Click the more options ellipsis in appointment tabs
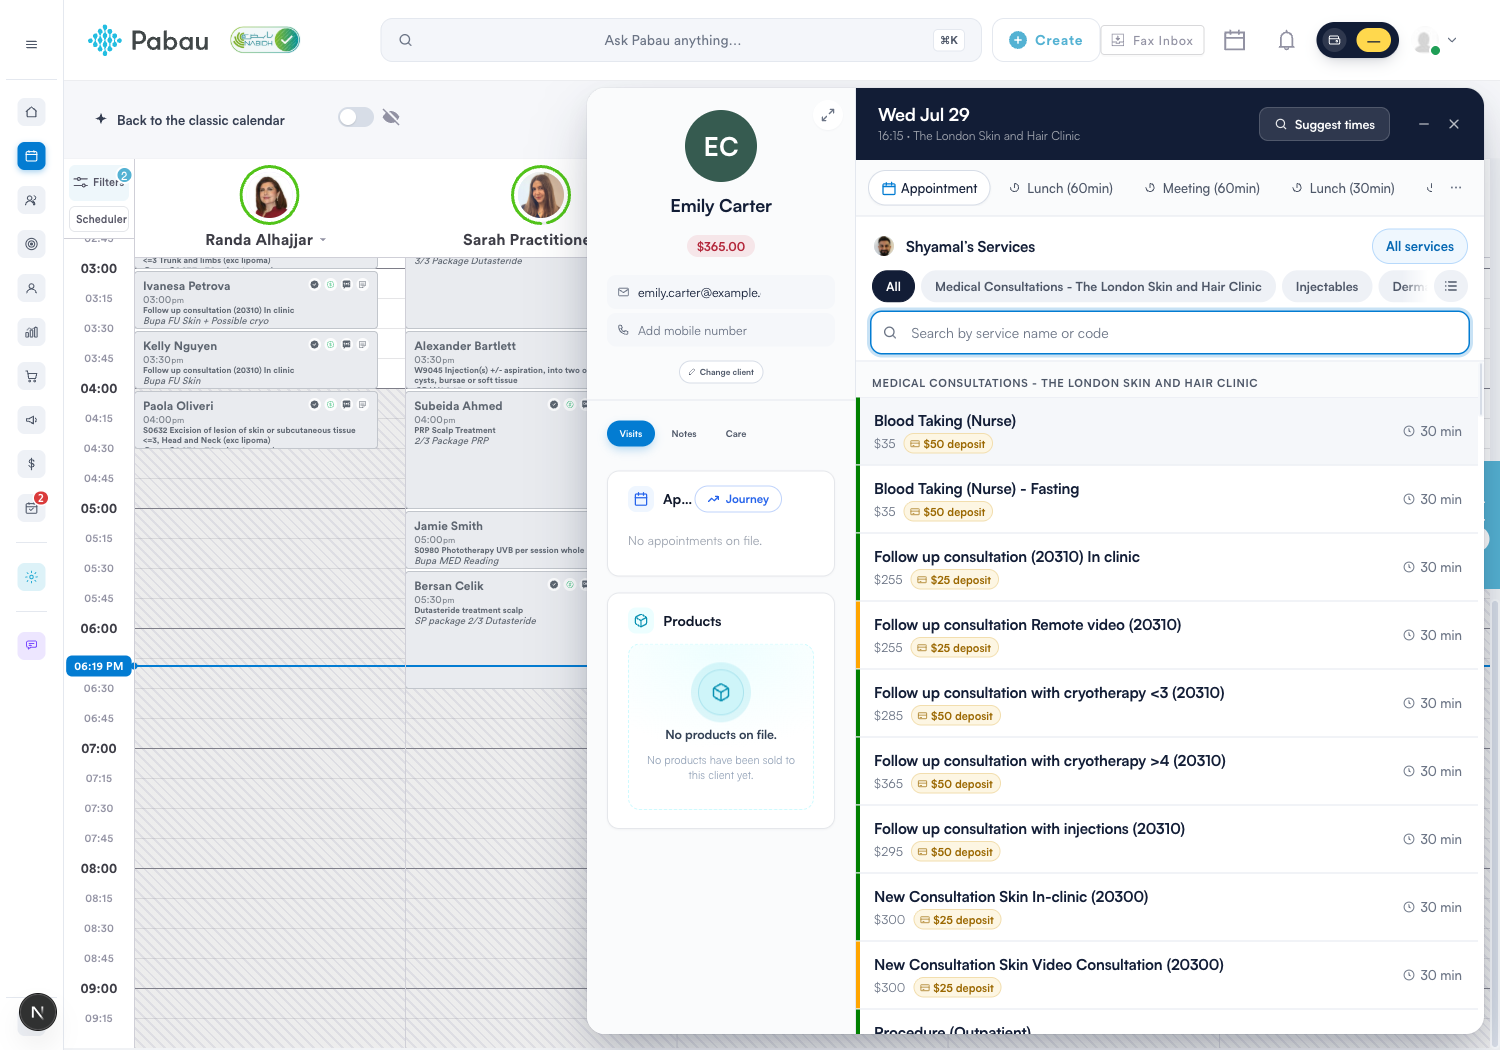This screenshot has height=1050, width=1500. pos(1456,188)
